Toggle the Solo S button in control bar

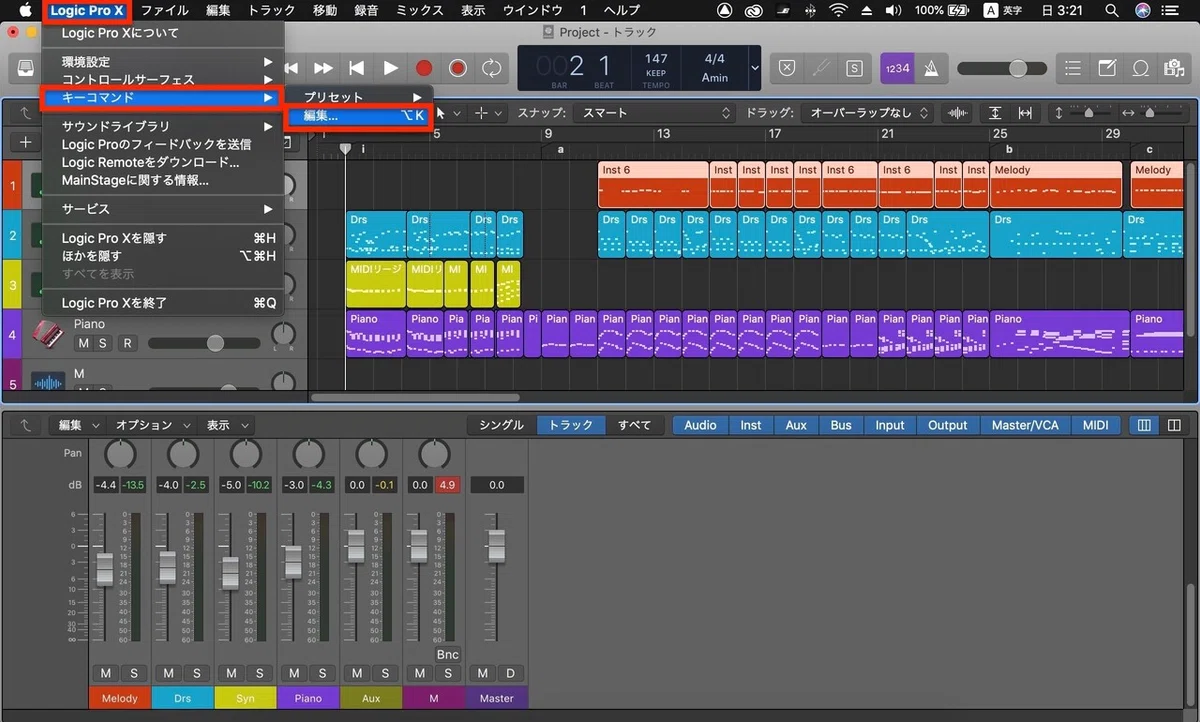point(854,68)
